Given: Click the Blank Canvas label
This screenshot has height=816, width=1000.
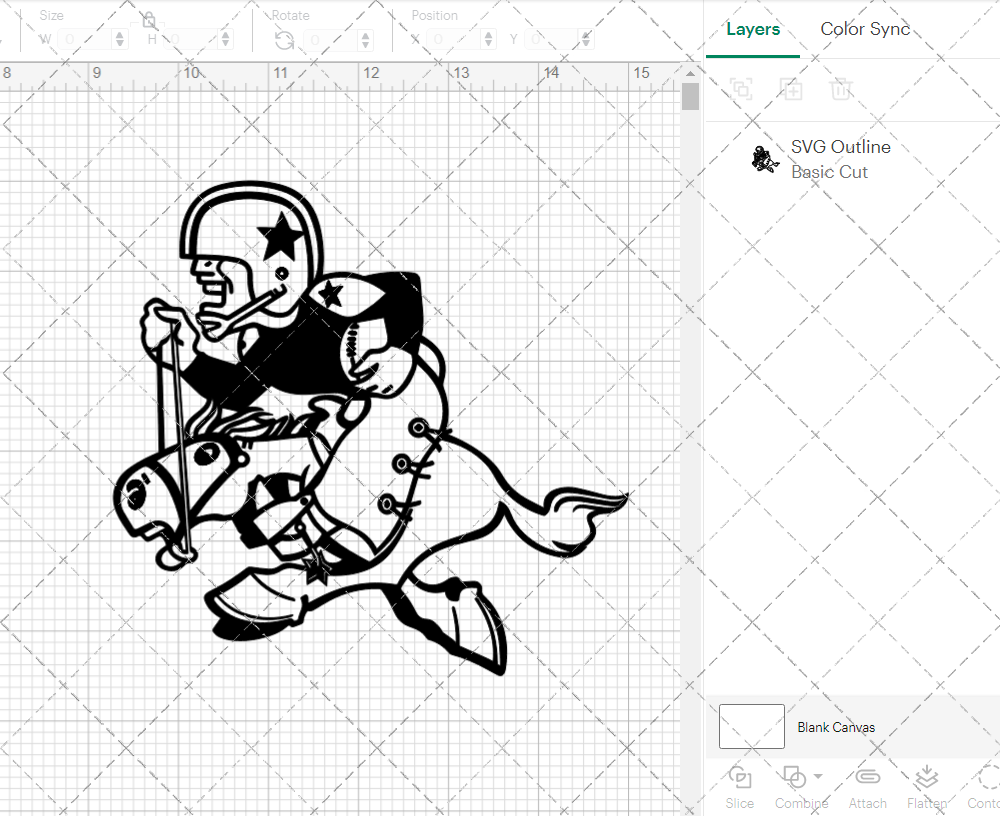Looking at the screenshot, I should pyautogui.click(x=836, y=727).
